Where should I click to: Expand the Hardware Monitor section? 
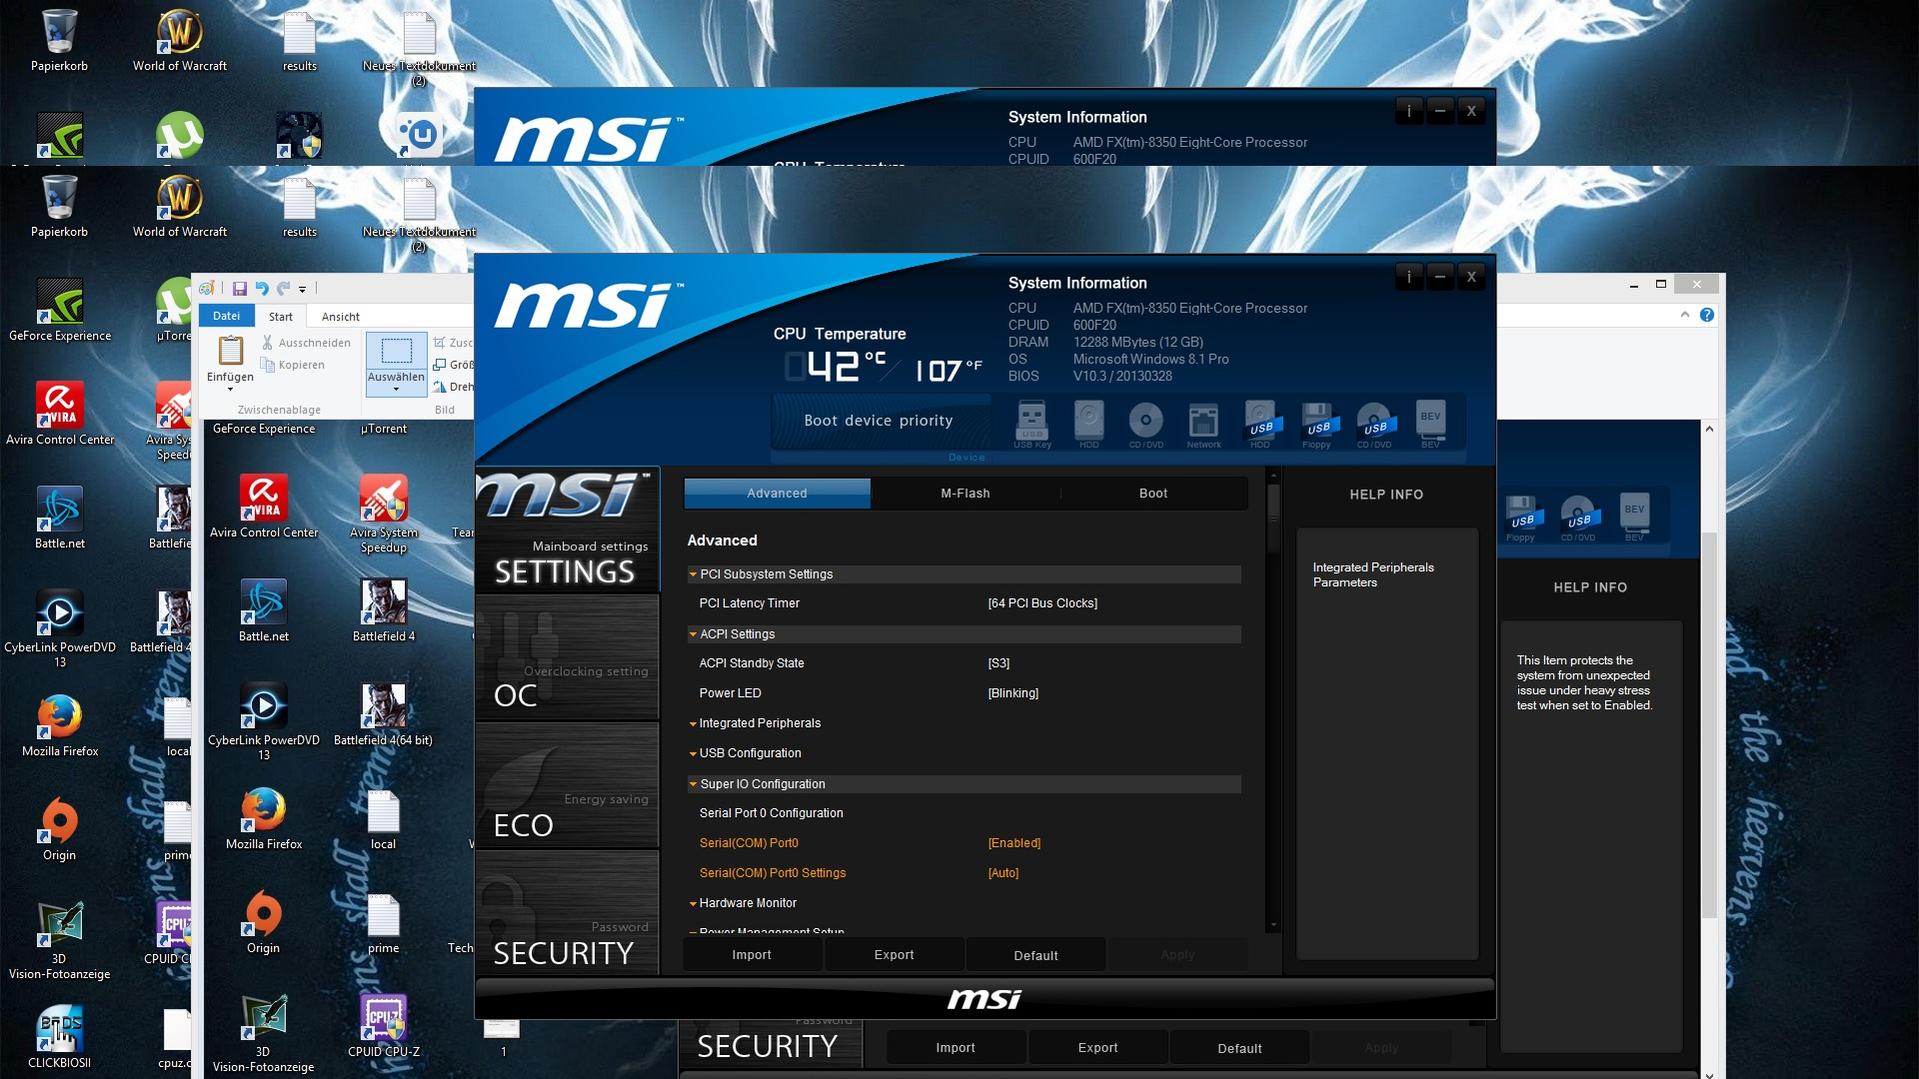(692, 904)
